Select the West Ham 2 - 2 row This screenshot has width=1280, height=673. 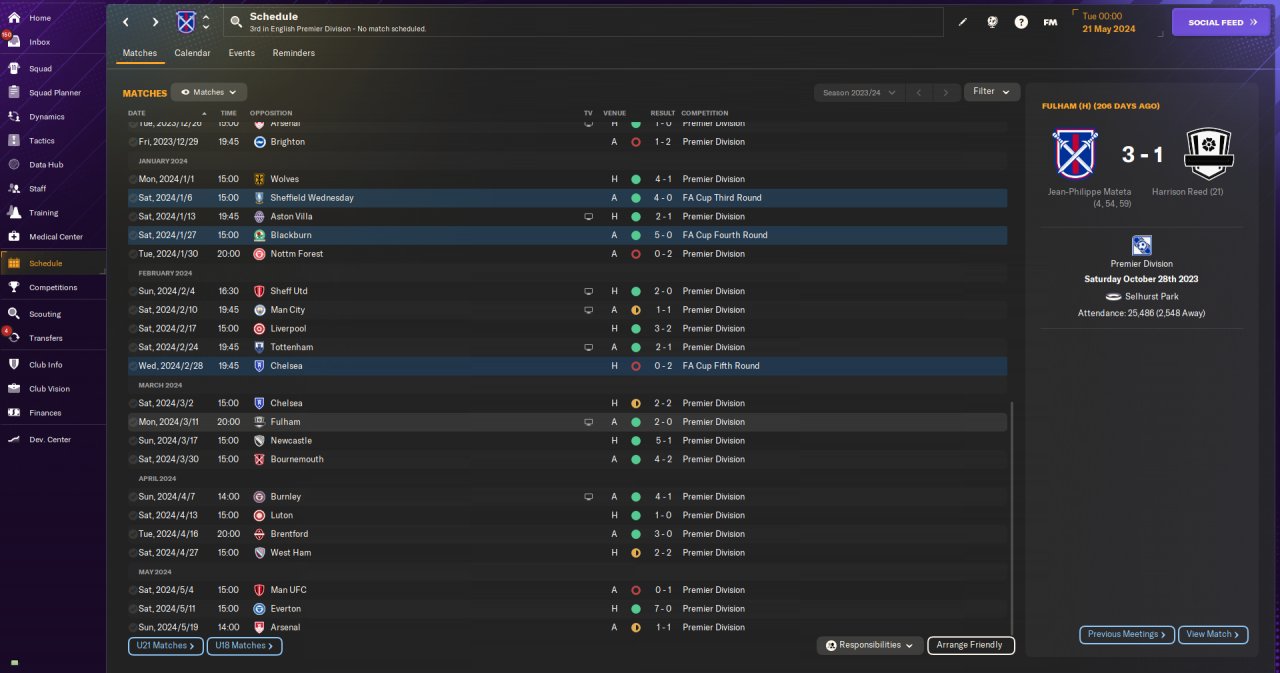pos(567,552)
